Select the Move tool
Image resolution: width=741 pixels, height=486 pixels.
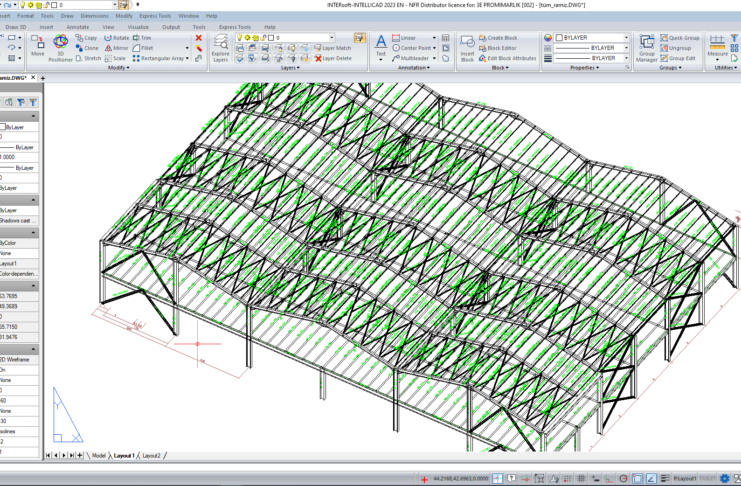[37, 46]
